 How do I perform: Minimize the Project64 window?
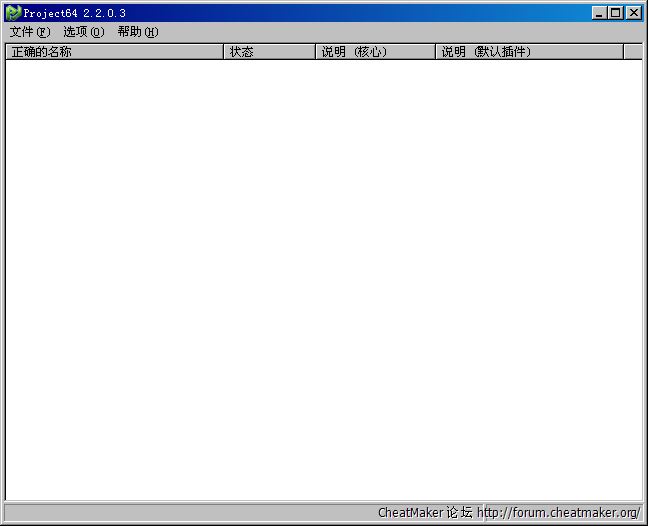[x=599, y=13]
